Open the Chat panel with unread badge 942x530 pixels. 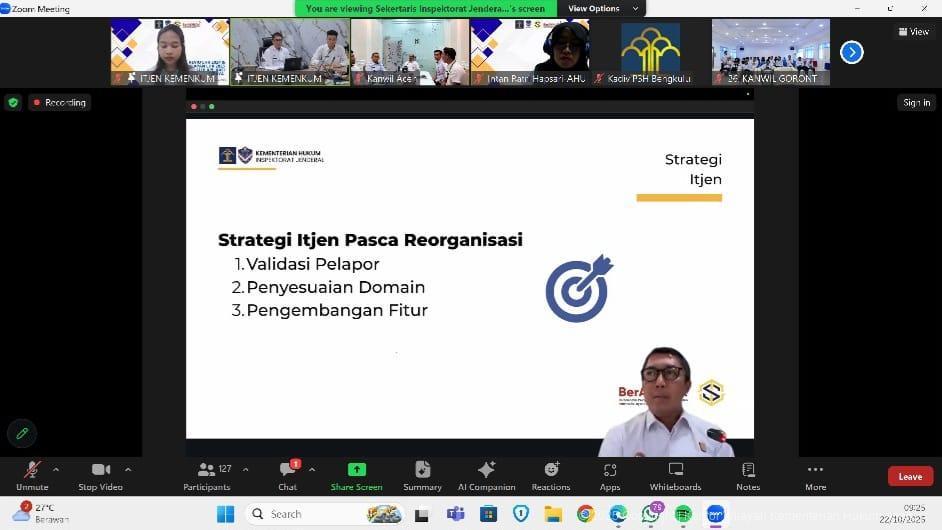tap(288, 475)
